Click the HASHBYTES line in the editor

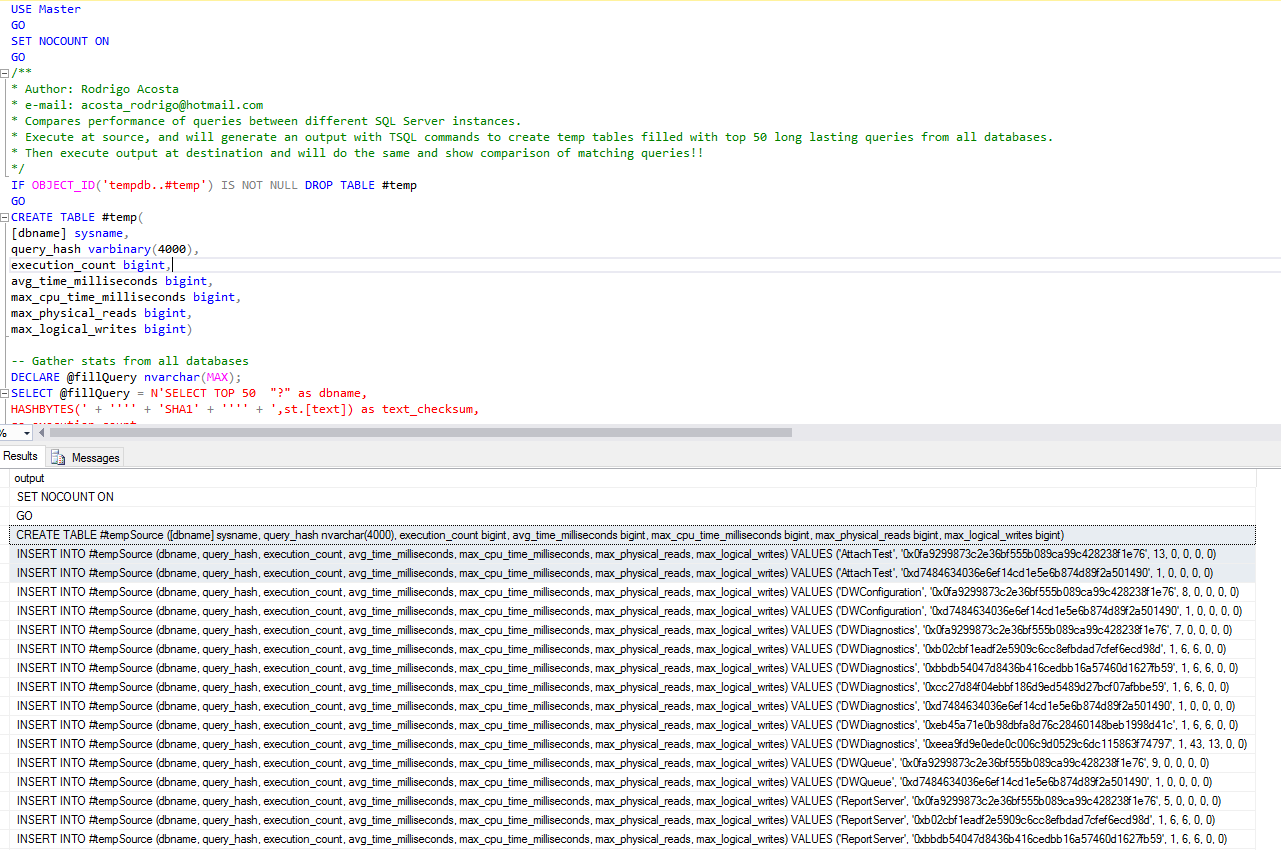pos(245,409)
